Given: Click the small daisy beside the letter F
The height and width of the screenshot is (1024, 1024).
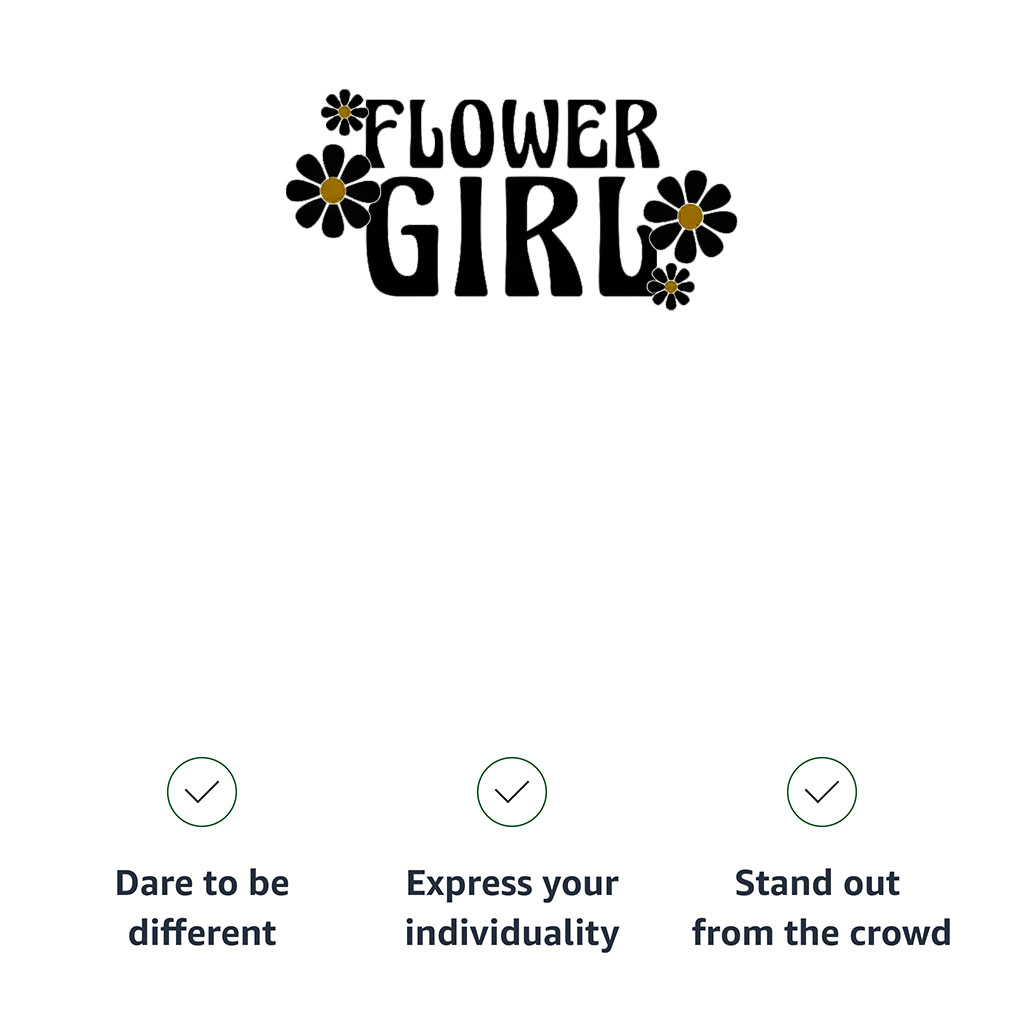Looking at the screenshot, I should point(344,112).
